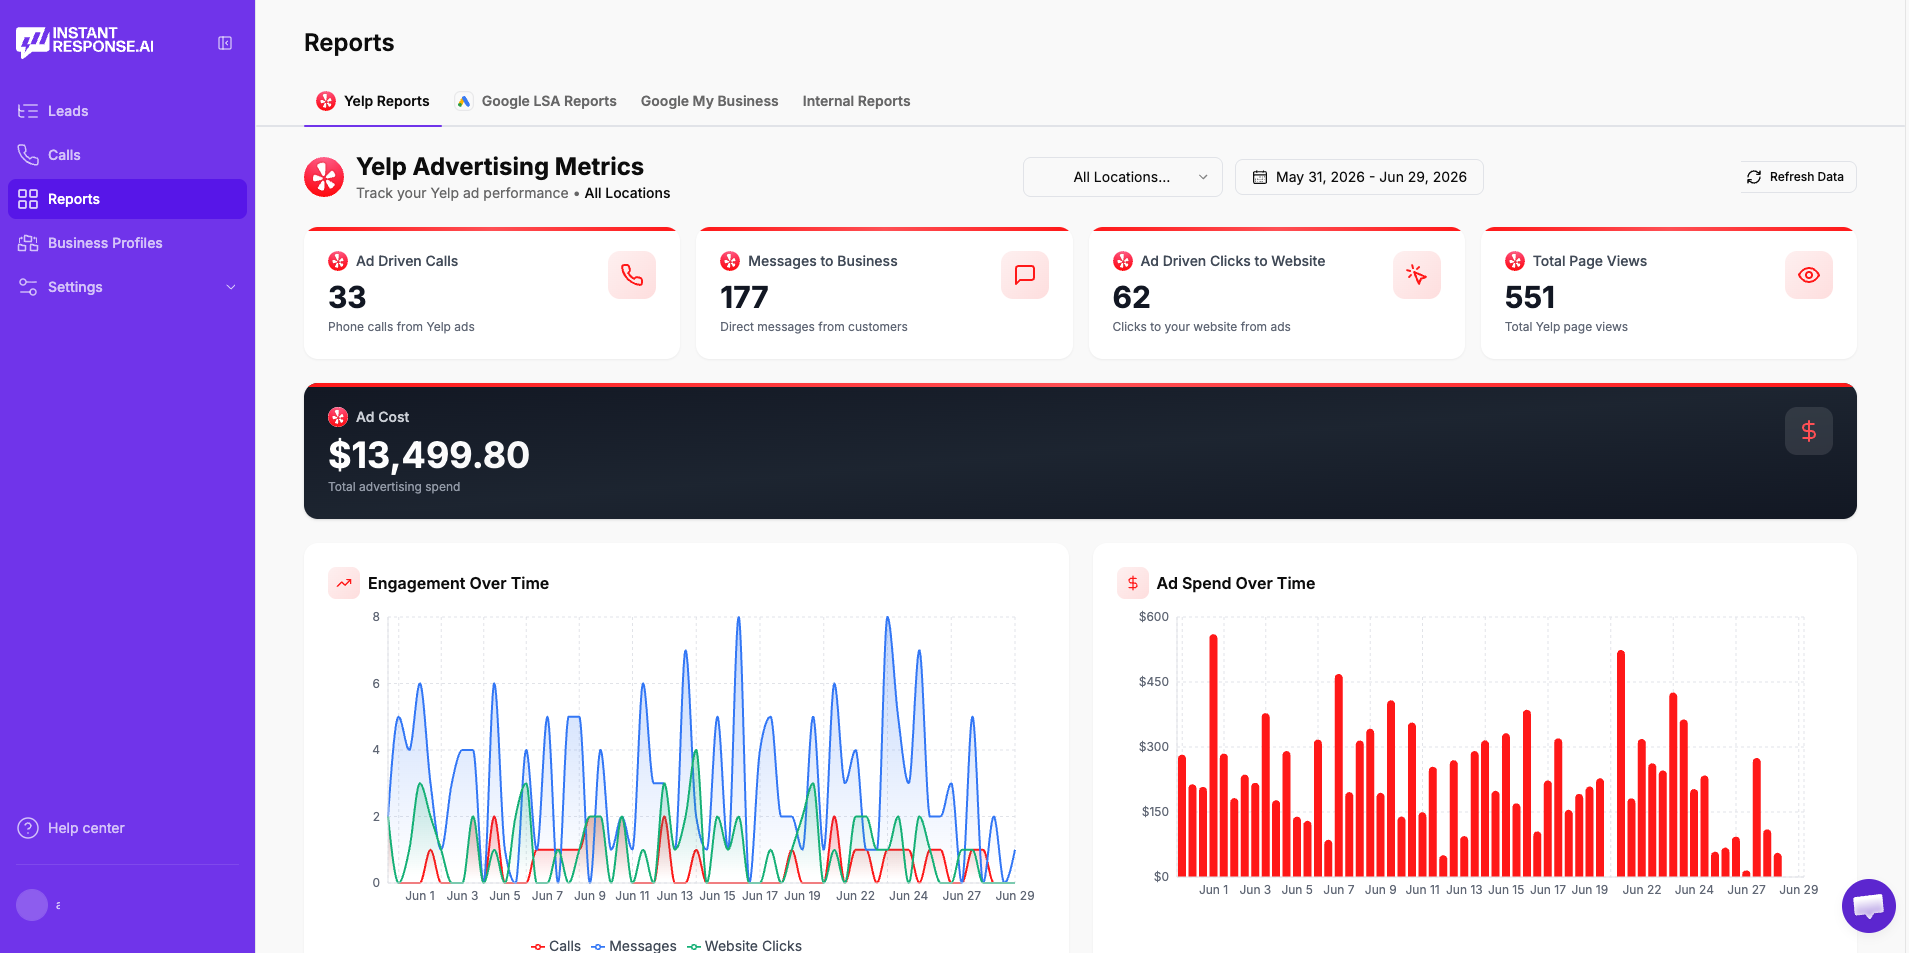Click the dollar icon by Ad Spend Over Time
The image size is (1909, 953).
pos(1133,583)
